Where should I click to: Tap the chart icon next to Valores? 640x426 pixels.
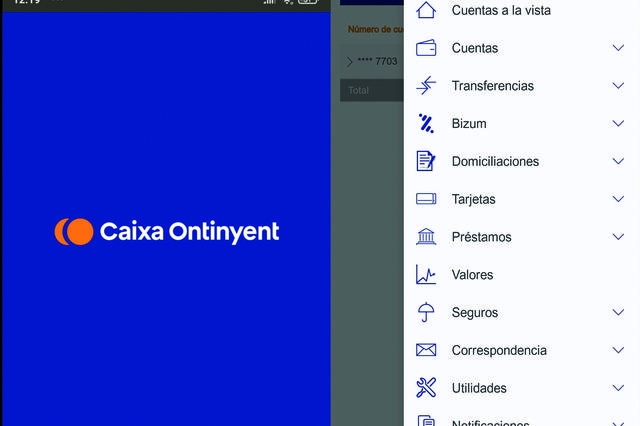426,274
